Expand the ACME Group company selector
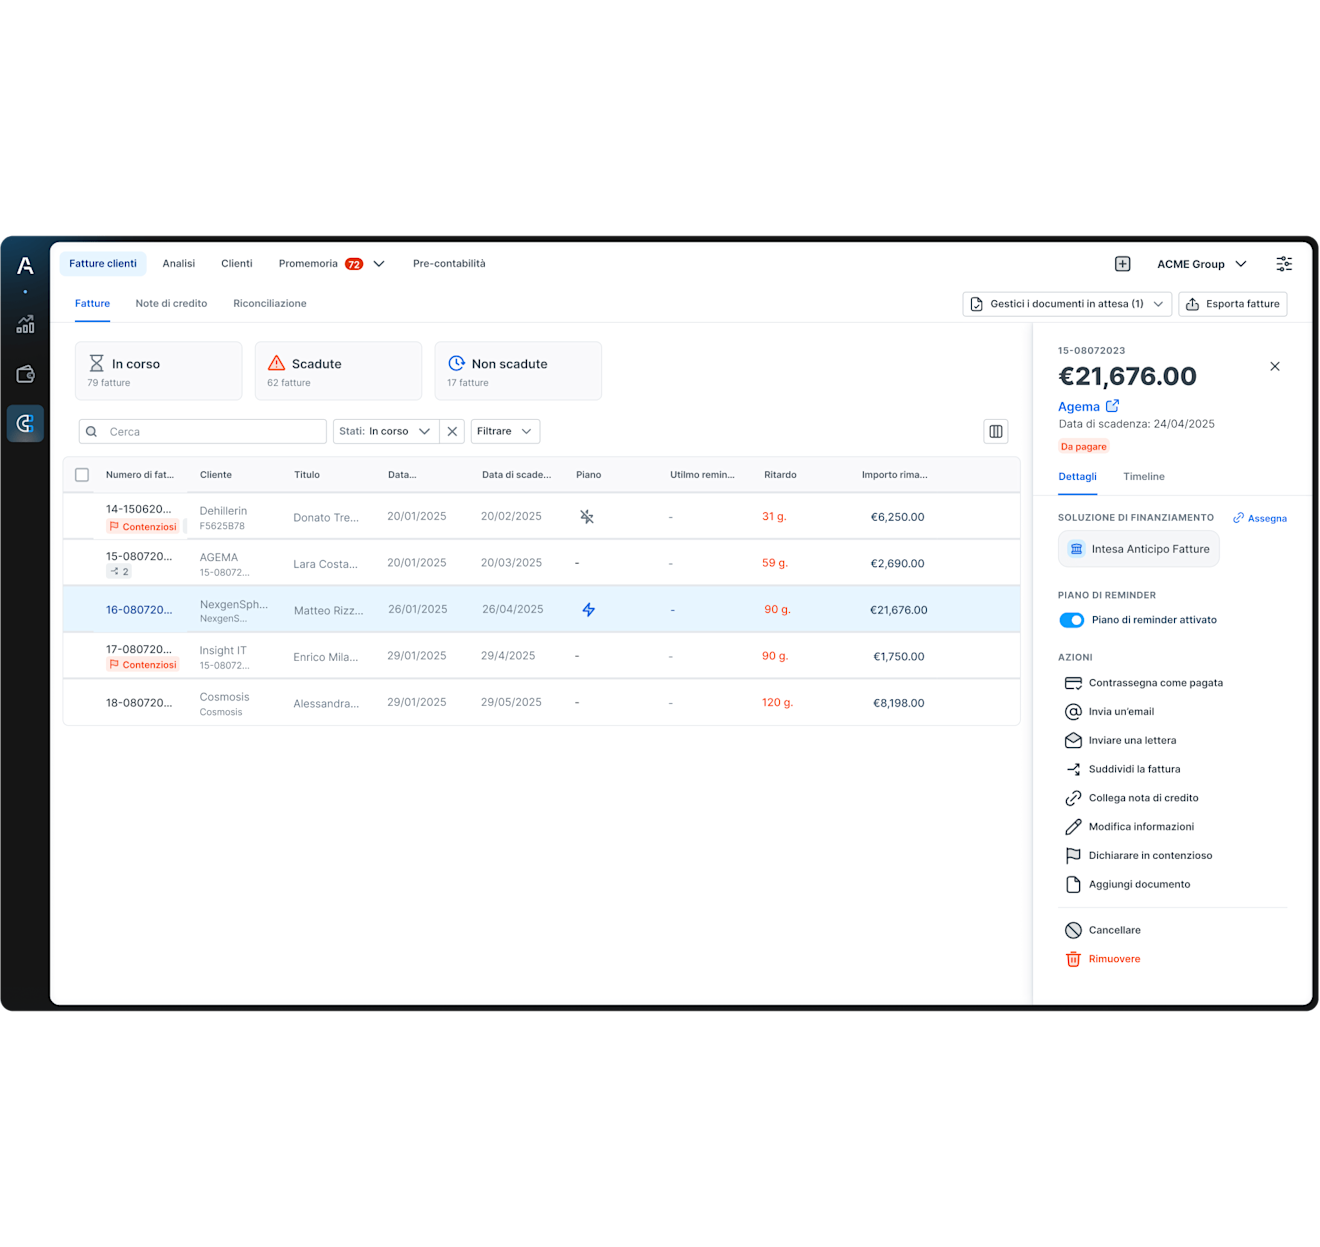 [1202, 264]
